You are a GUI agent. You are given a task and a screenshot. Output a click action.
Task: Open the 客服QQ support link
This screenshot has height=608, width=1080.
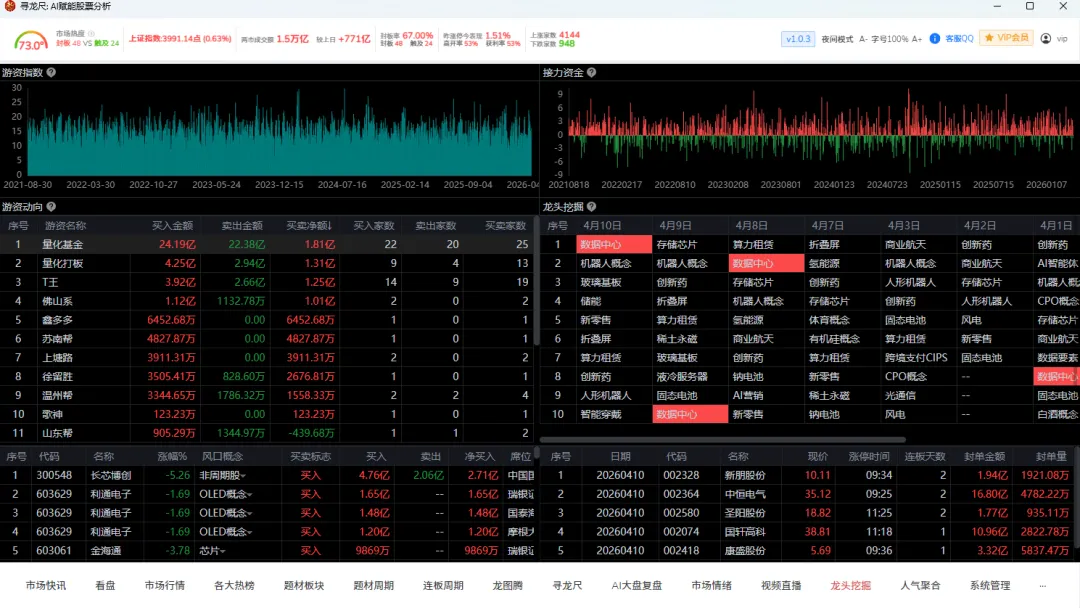[959, 39]
